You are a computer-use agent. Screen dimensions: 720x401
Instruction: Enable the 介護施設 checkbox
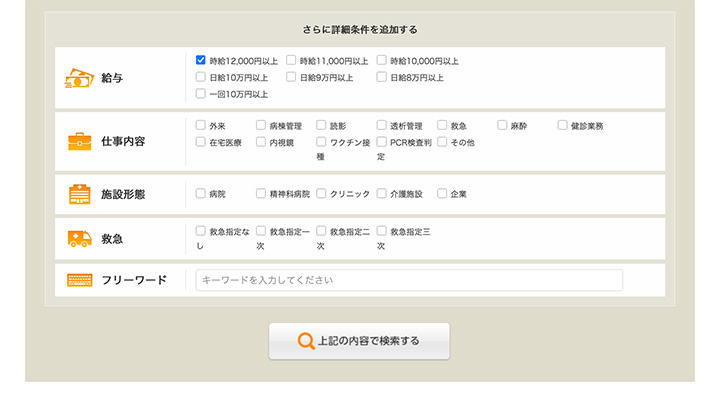[382, 194]
